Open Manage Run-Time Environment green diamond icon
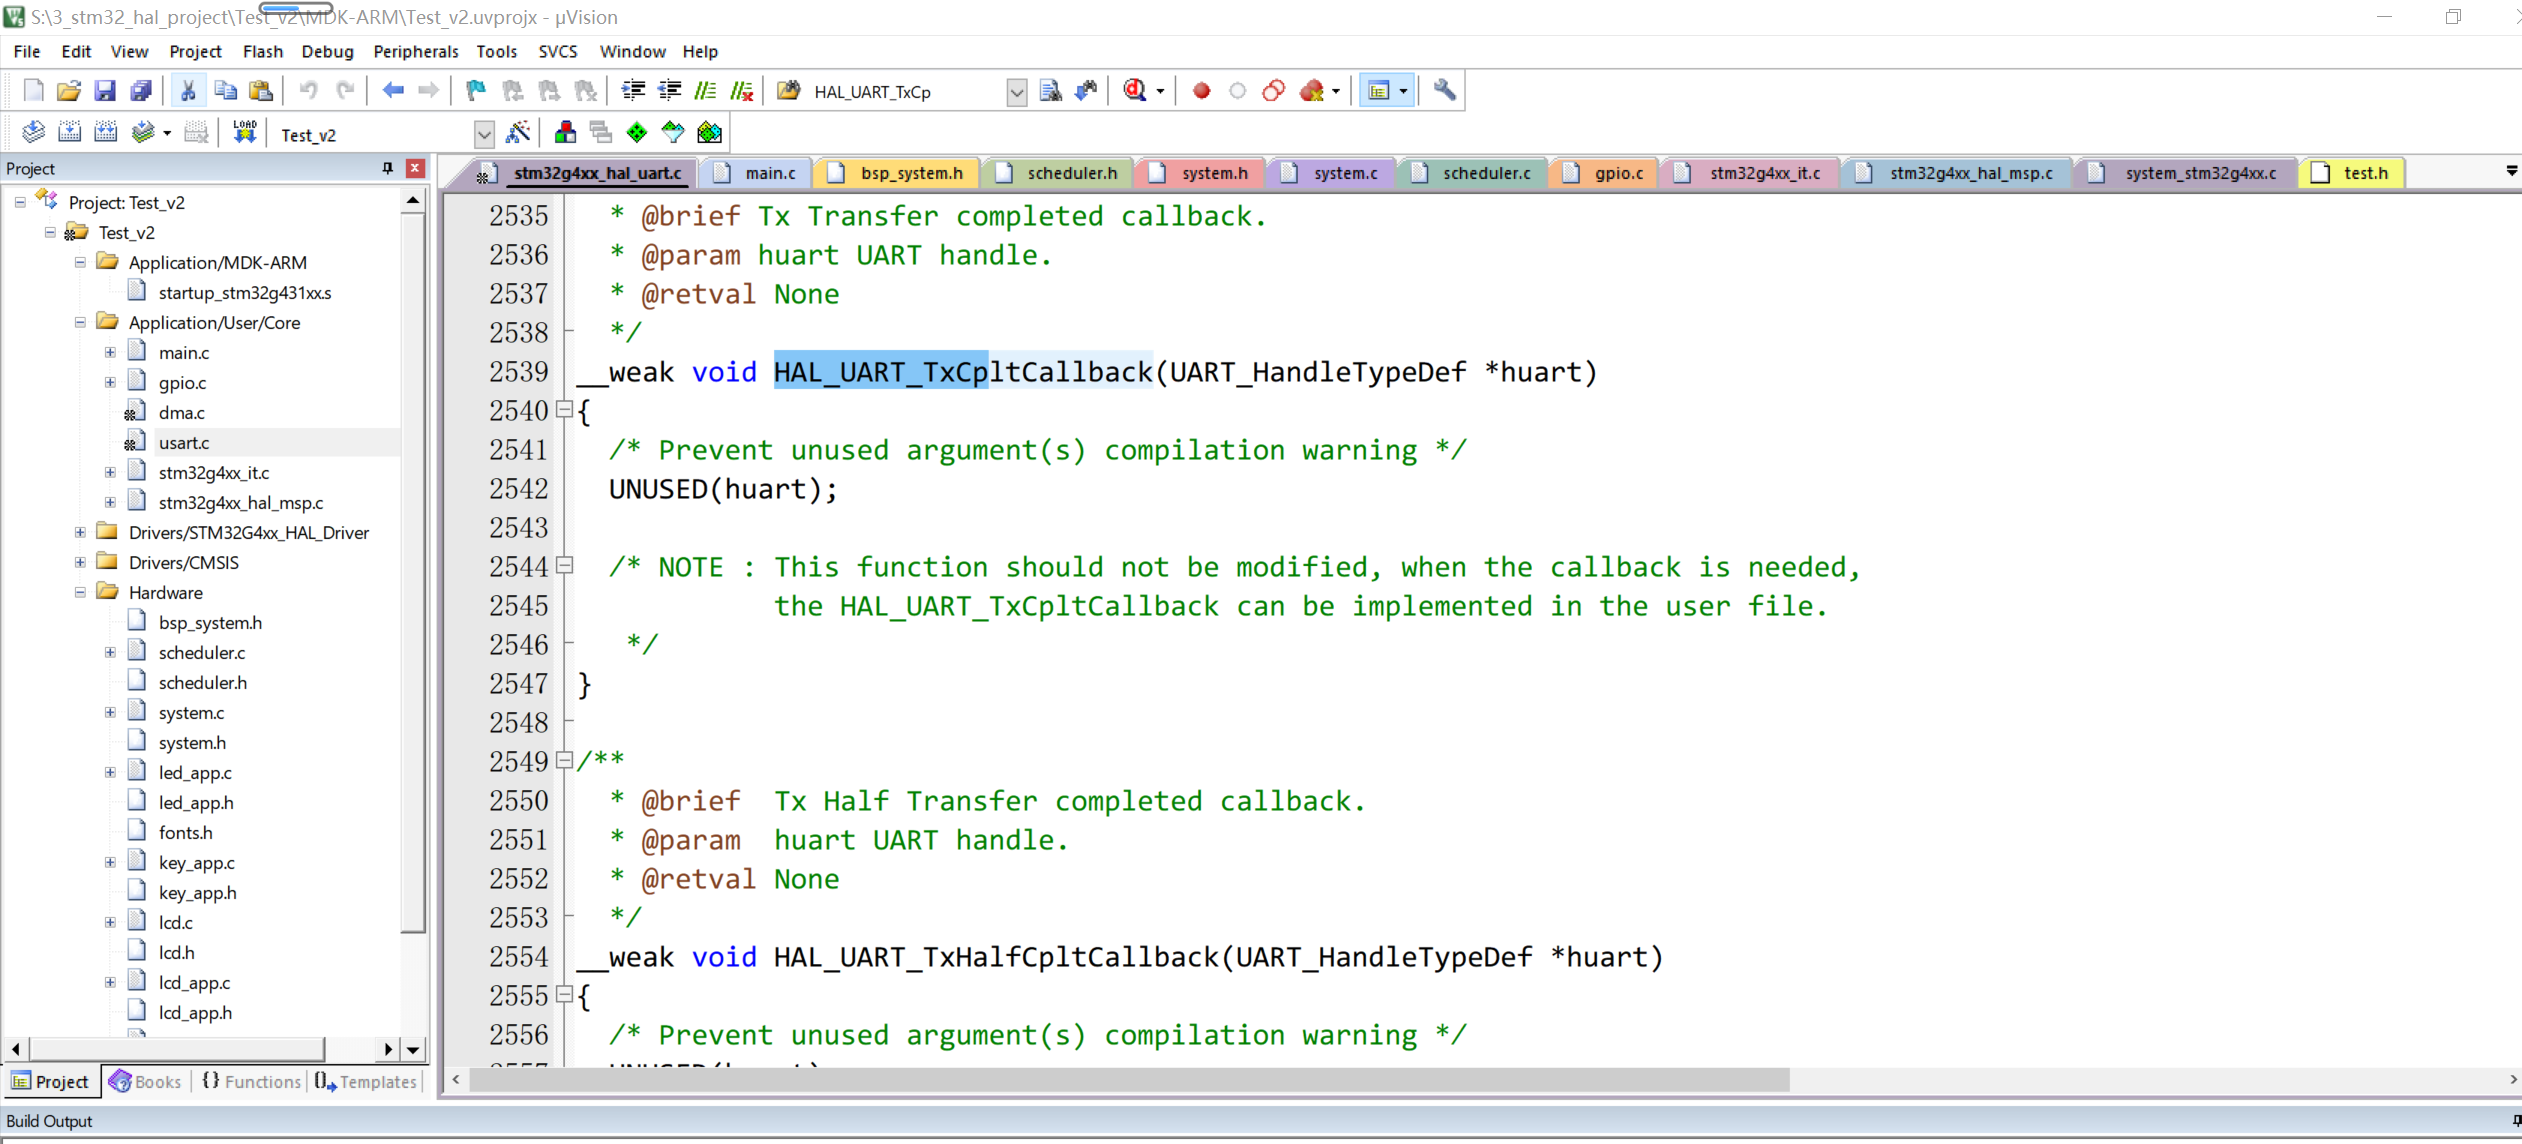This screenshot has width=2522, height=1144. pyautogui.click(x=637, y=133)
